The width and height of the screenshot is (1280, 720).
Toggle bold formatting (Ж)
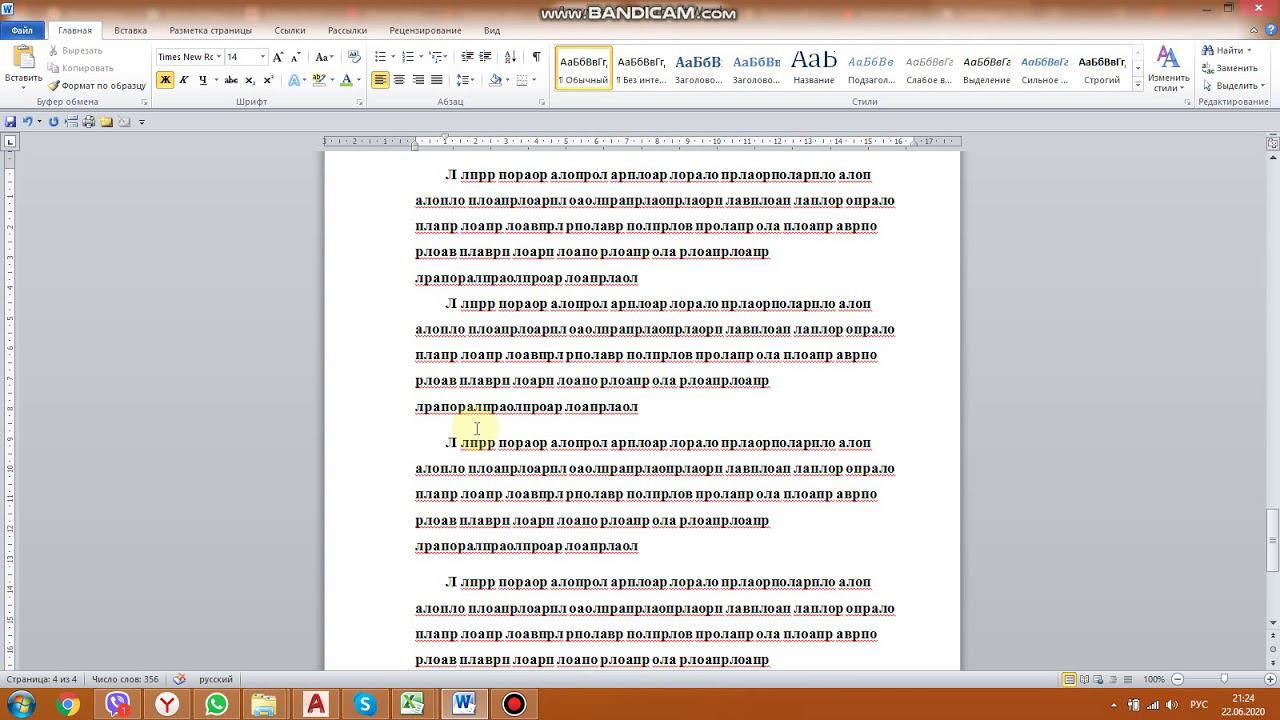[x=165, y=80]
